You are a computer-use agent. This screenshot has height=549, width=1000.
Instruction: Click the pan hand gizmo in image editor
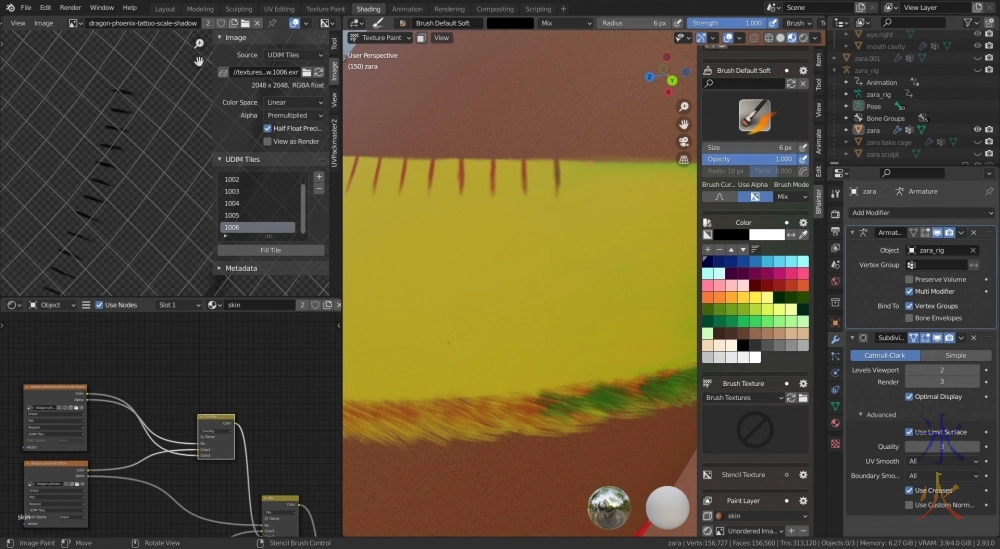pos(199,61)
